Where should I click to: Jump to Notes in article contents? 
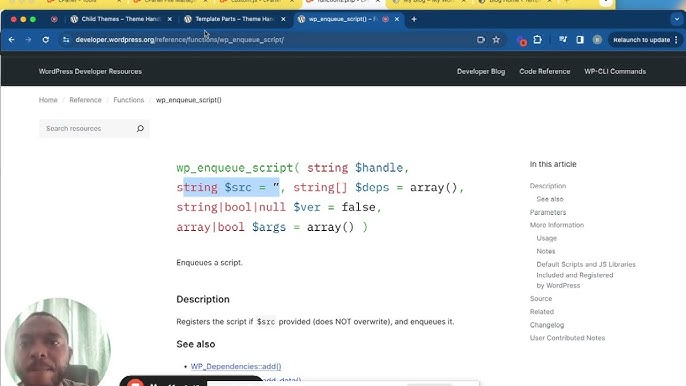(546, 251)
